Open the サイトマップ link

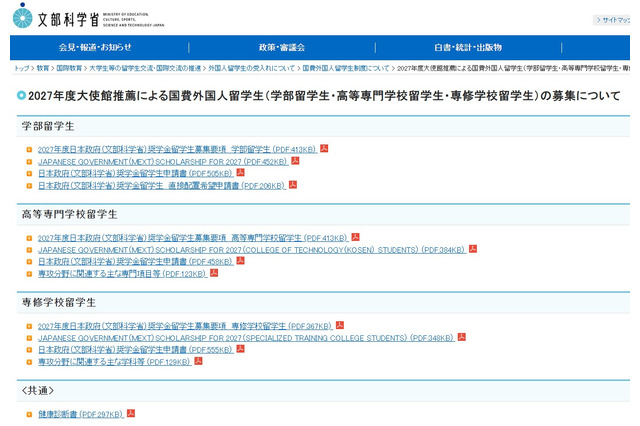coord(613,20)
